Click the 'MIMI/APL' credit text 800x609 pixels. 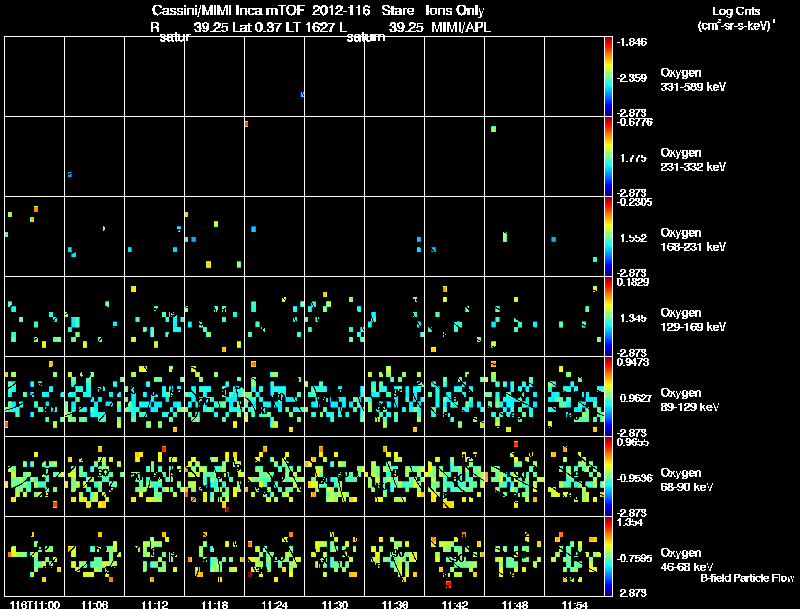click(461, 27)
